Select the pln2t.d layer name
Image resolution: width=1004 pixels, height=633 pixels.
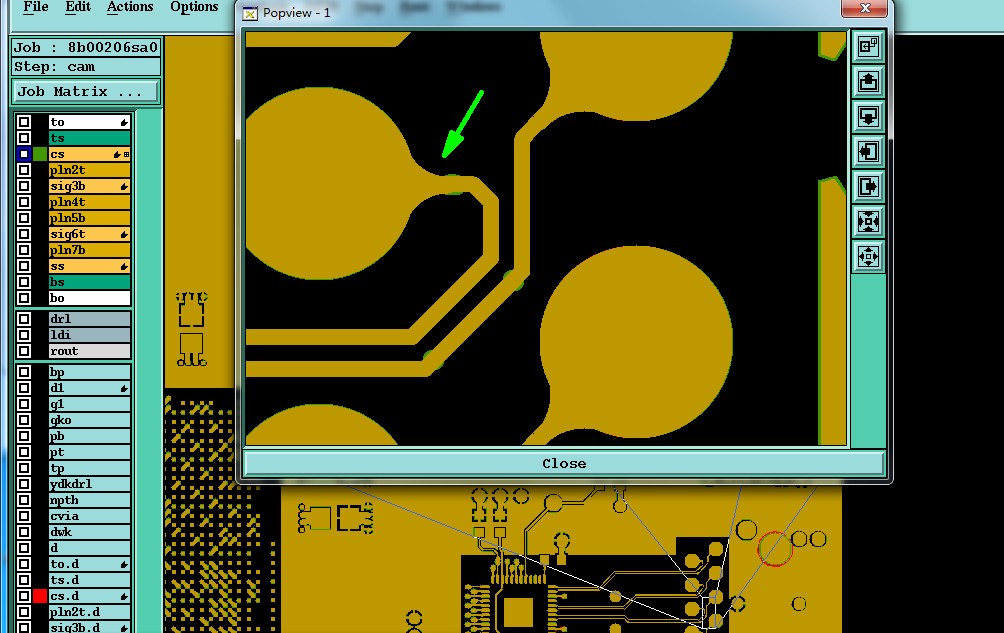click(x=90, y=612)
